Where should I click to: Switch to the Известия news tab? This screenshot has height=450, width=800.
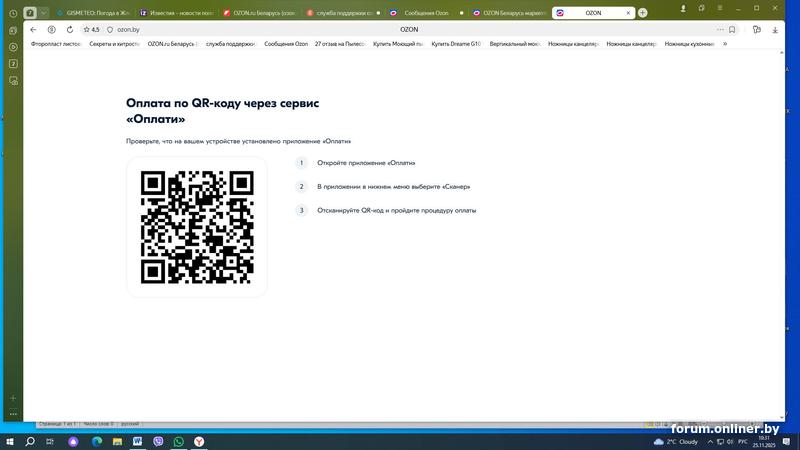pyautogui.click(x=177, y=13)
